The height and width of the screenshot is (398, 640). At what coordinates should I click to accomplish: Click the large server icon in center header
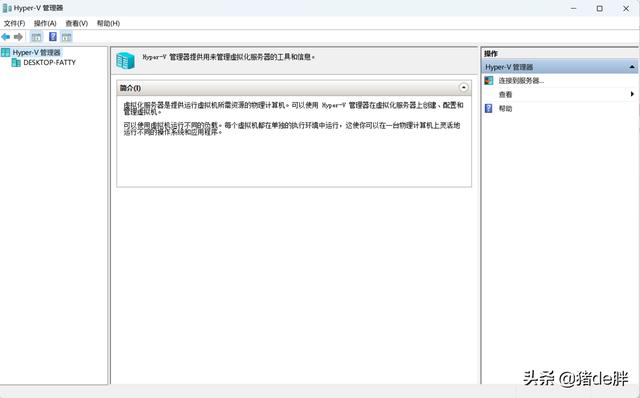(125, 61)
